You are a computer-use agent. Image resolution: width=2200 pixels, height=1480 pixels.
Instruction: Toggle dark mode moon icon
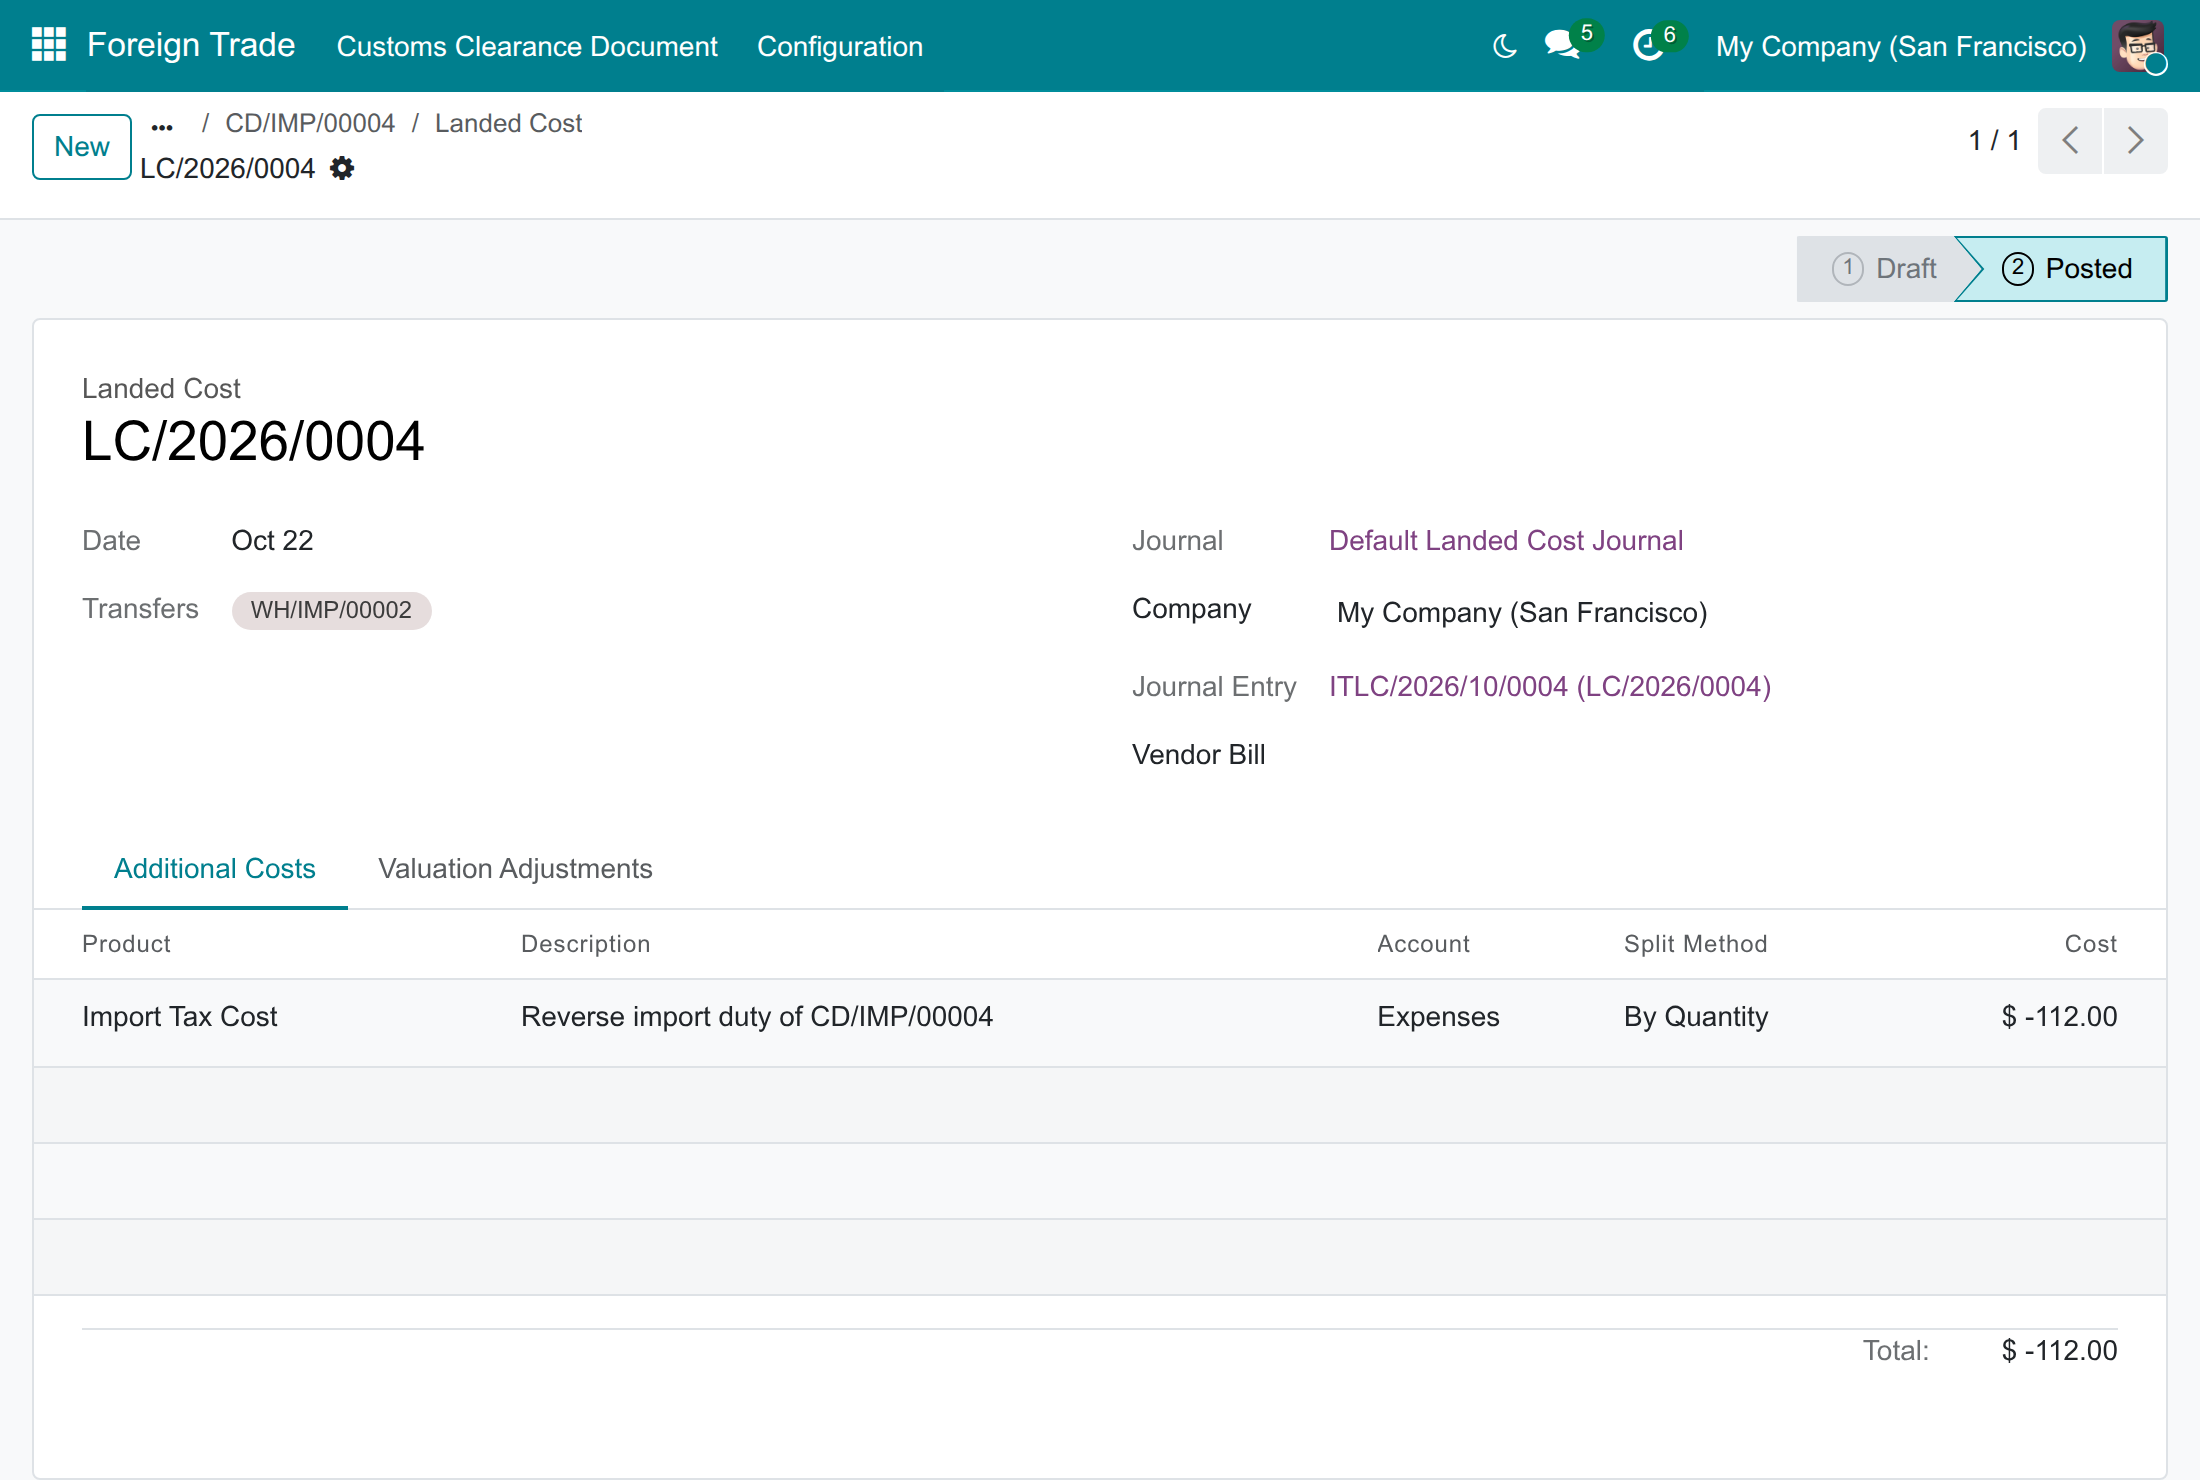[1504, 46]
